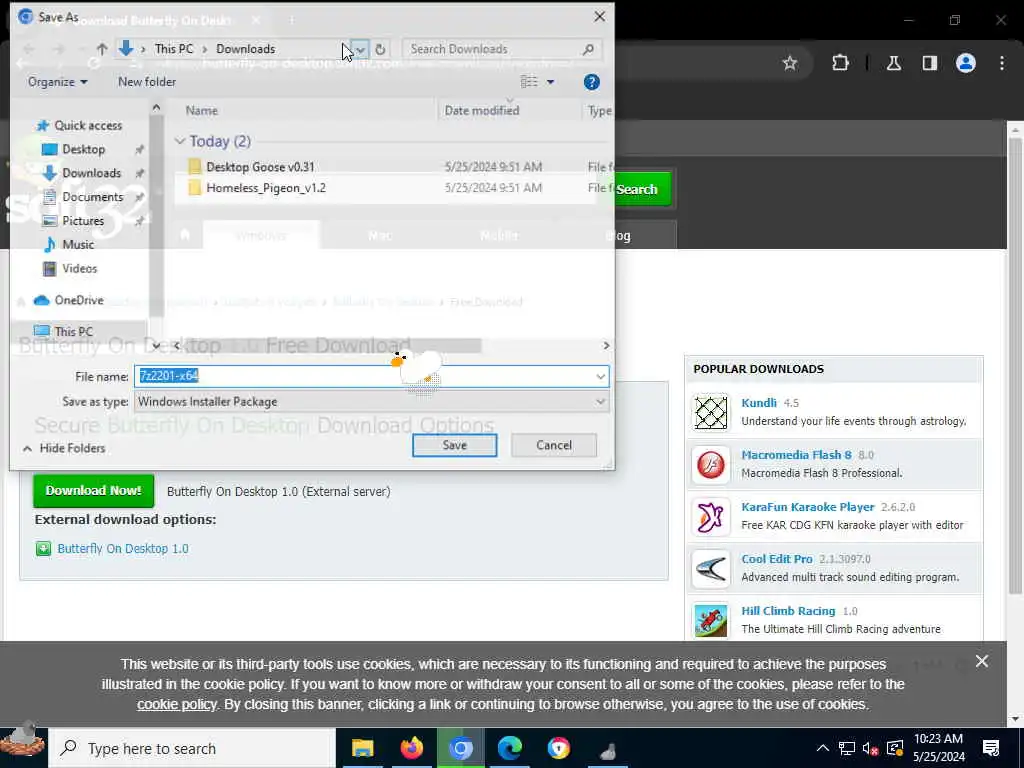Open the File name dropdown arrow
1024x768 pixels.
[x=600, y=376]
